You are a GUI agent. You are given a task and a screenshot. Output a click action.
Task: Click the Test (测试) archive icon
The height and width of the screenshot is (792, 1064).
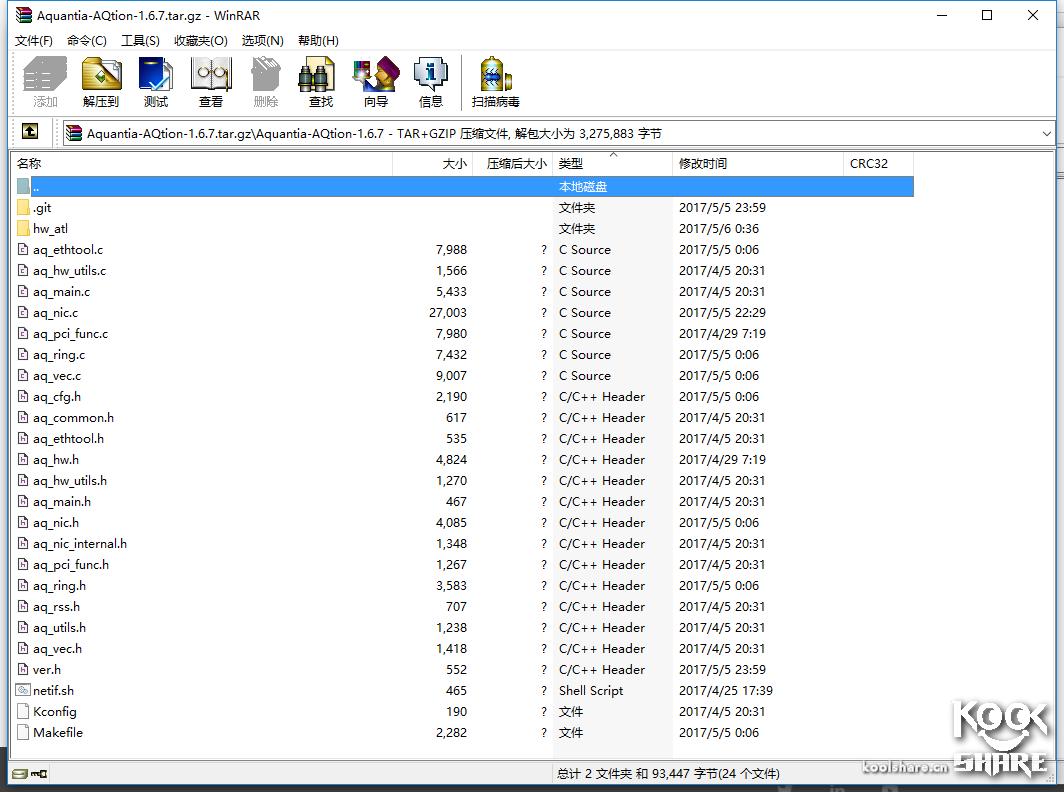point(156,82)
